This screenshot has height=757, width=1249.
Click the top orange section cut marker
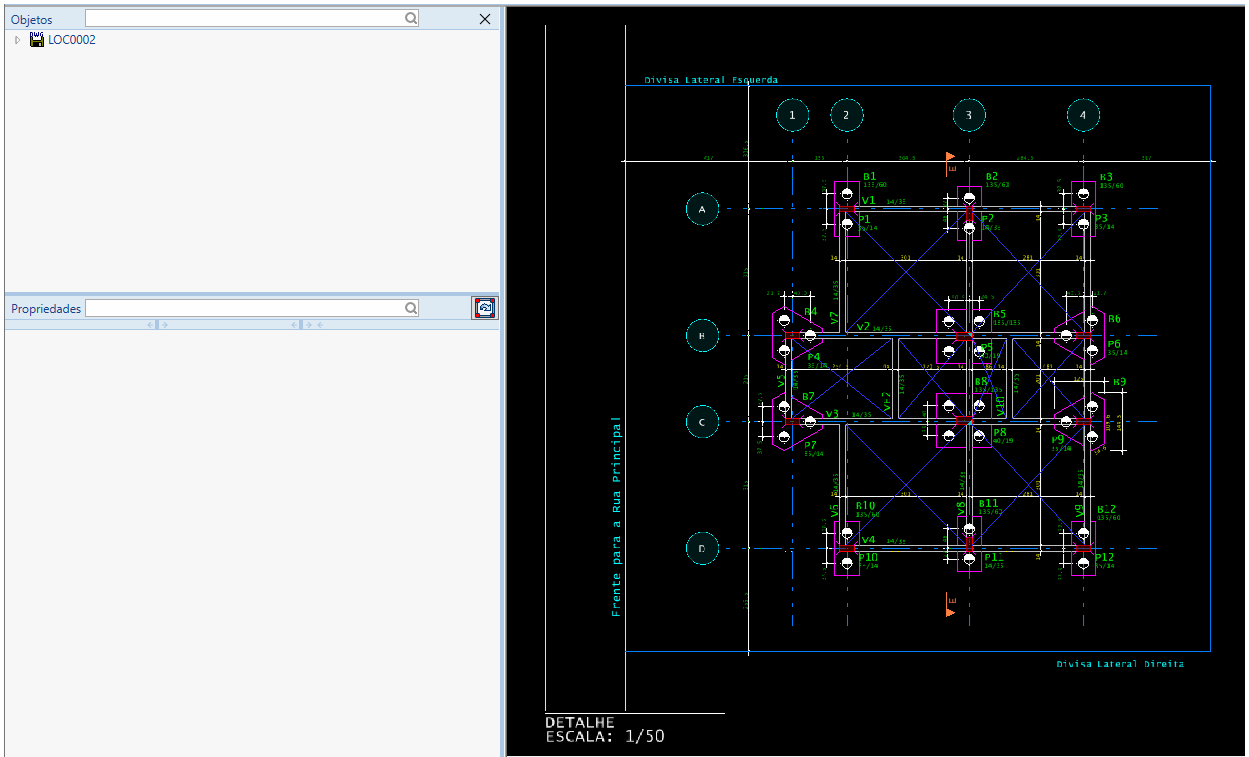(x=950, y=160)
